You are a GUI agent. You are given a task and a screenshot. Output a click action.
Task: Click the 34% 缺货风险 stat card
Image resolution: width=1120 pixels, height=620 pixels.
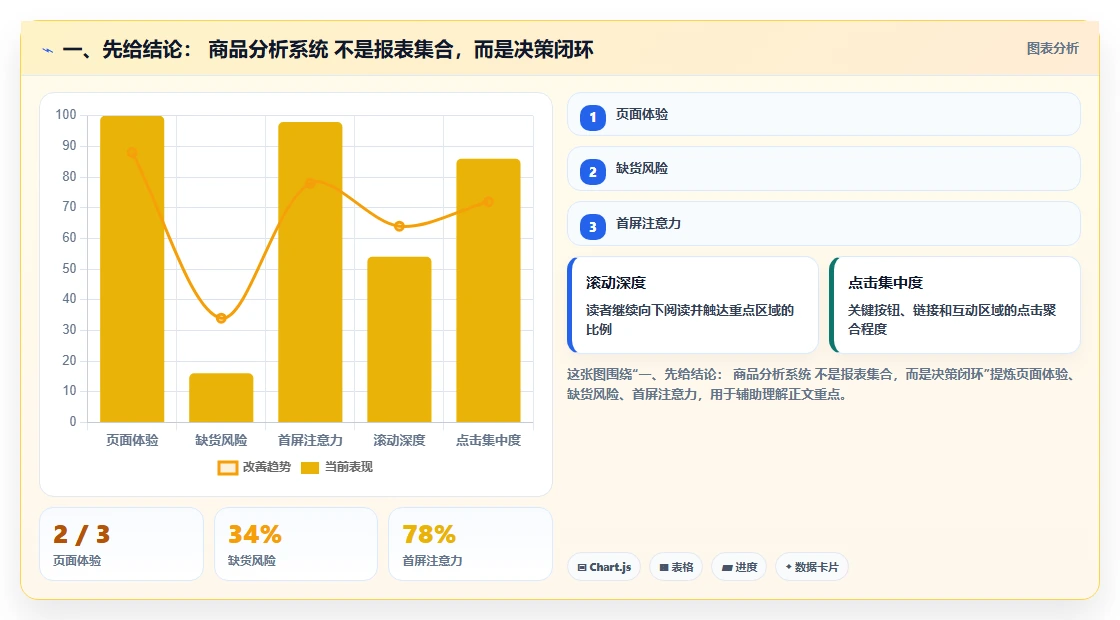click(x=296, y=544)
